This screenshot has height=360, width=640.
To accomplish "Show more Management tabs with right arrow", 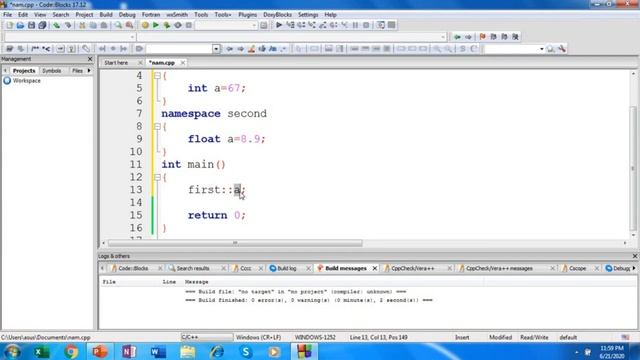I will point(89,71).
